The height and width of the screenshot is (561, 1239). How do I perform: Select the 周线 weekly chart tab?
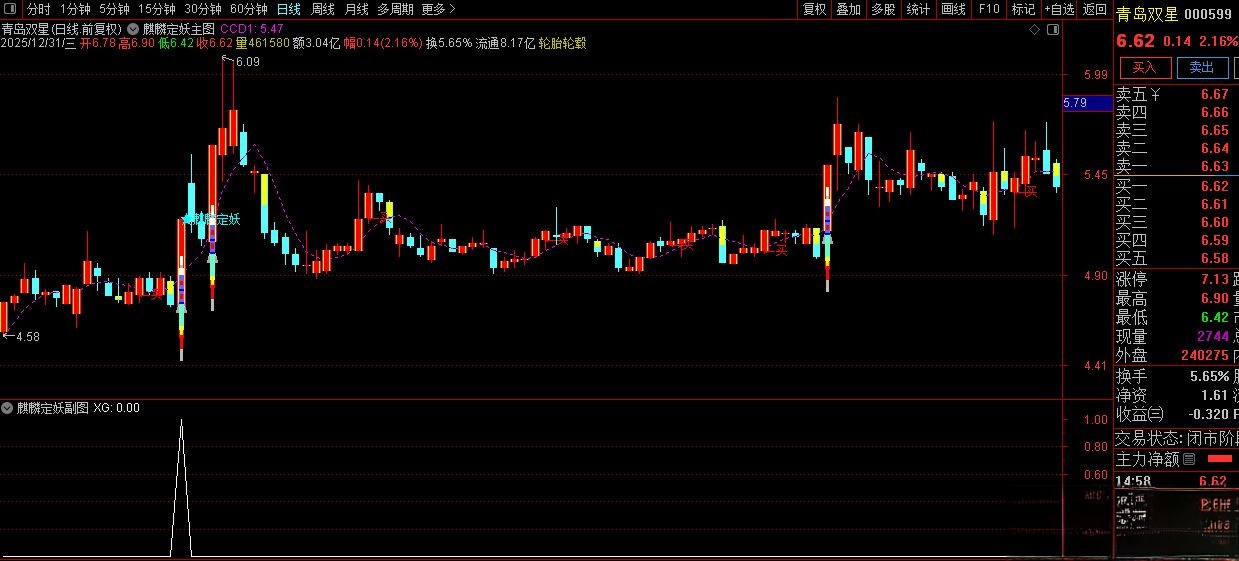[x=322, y=9]
